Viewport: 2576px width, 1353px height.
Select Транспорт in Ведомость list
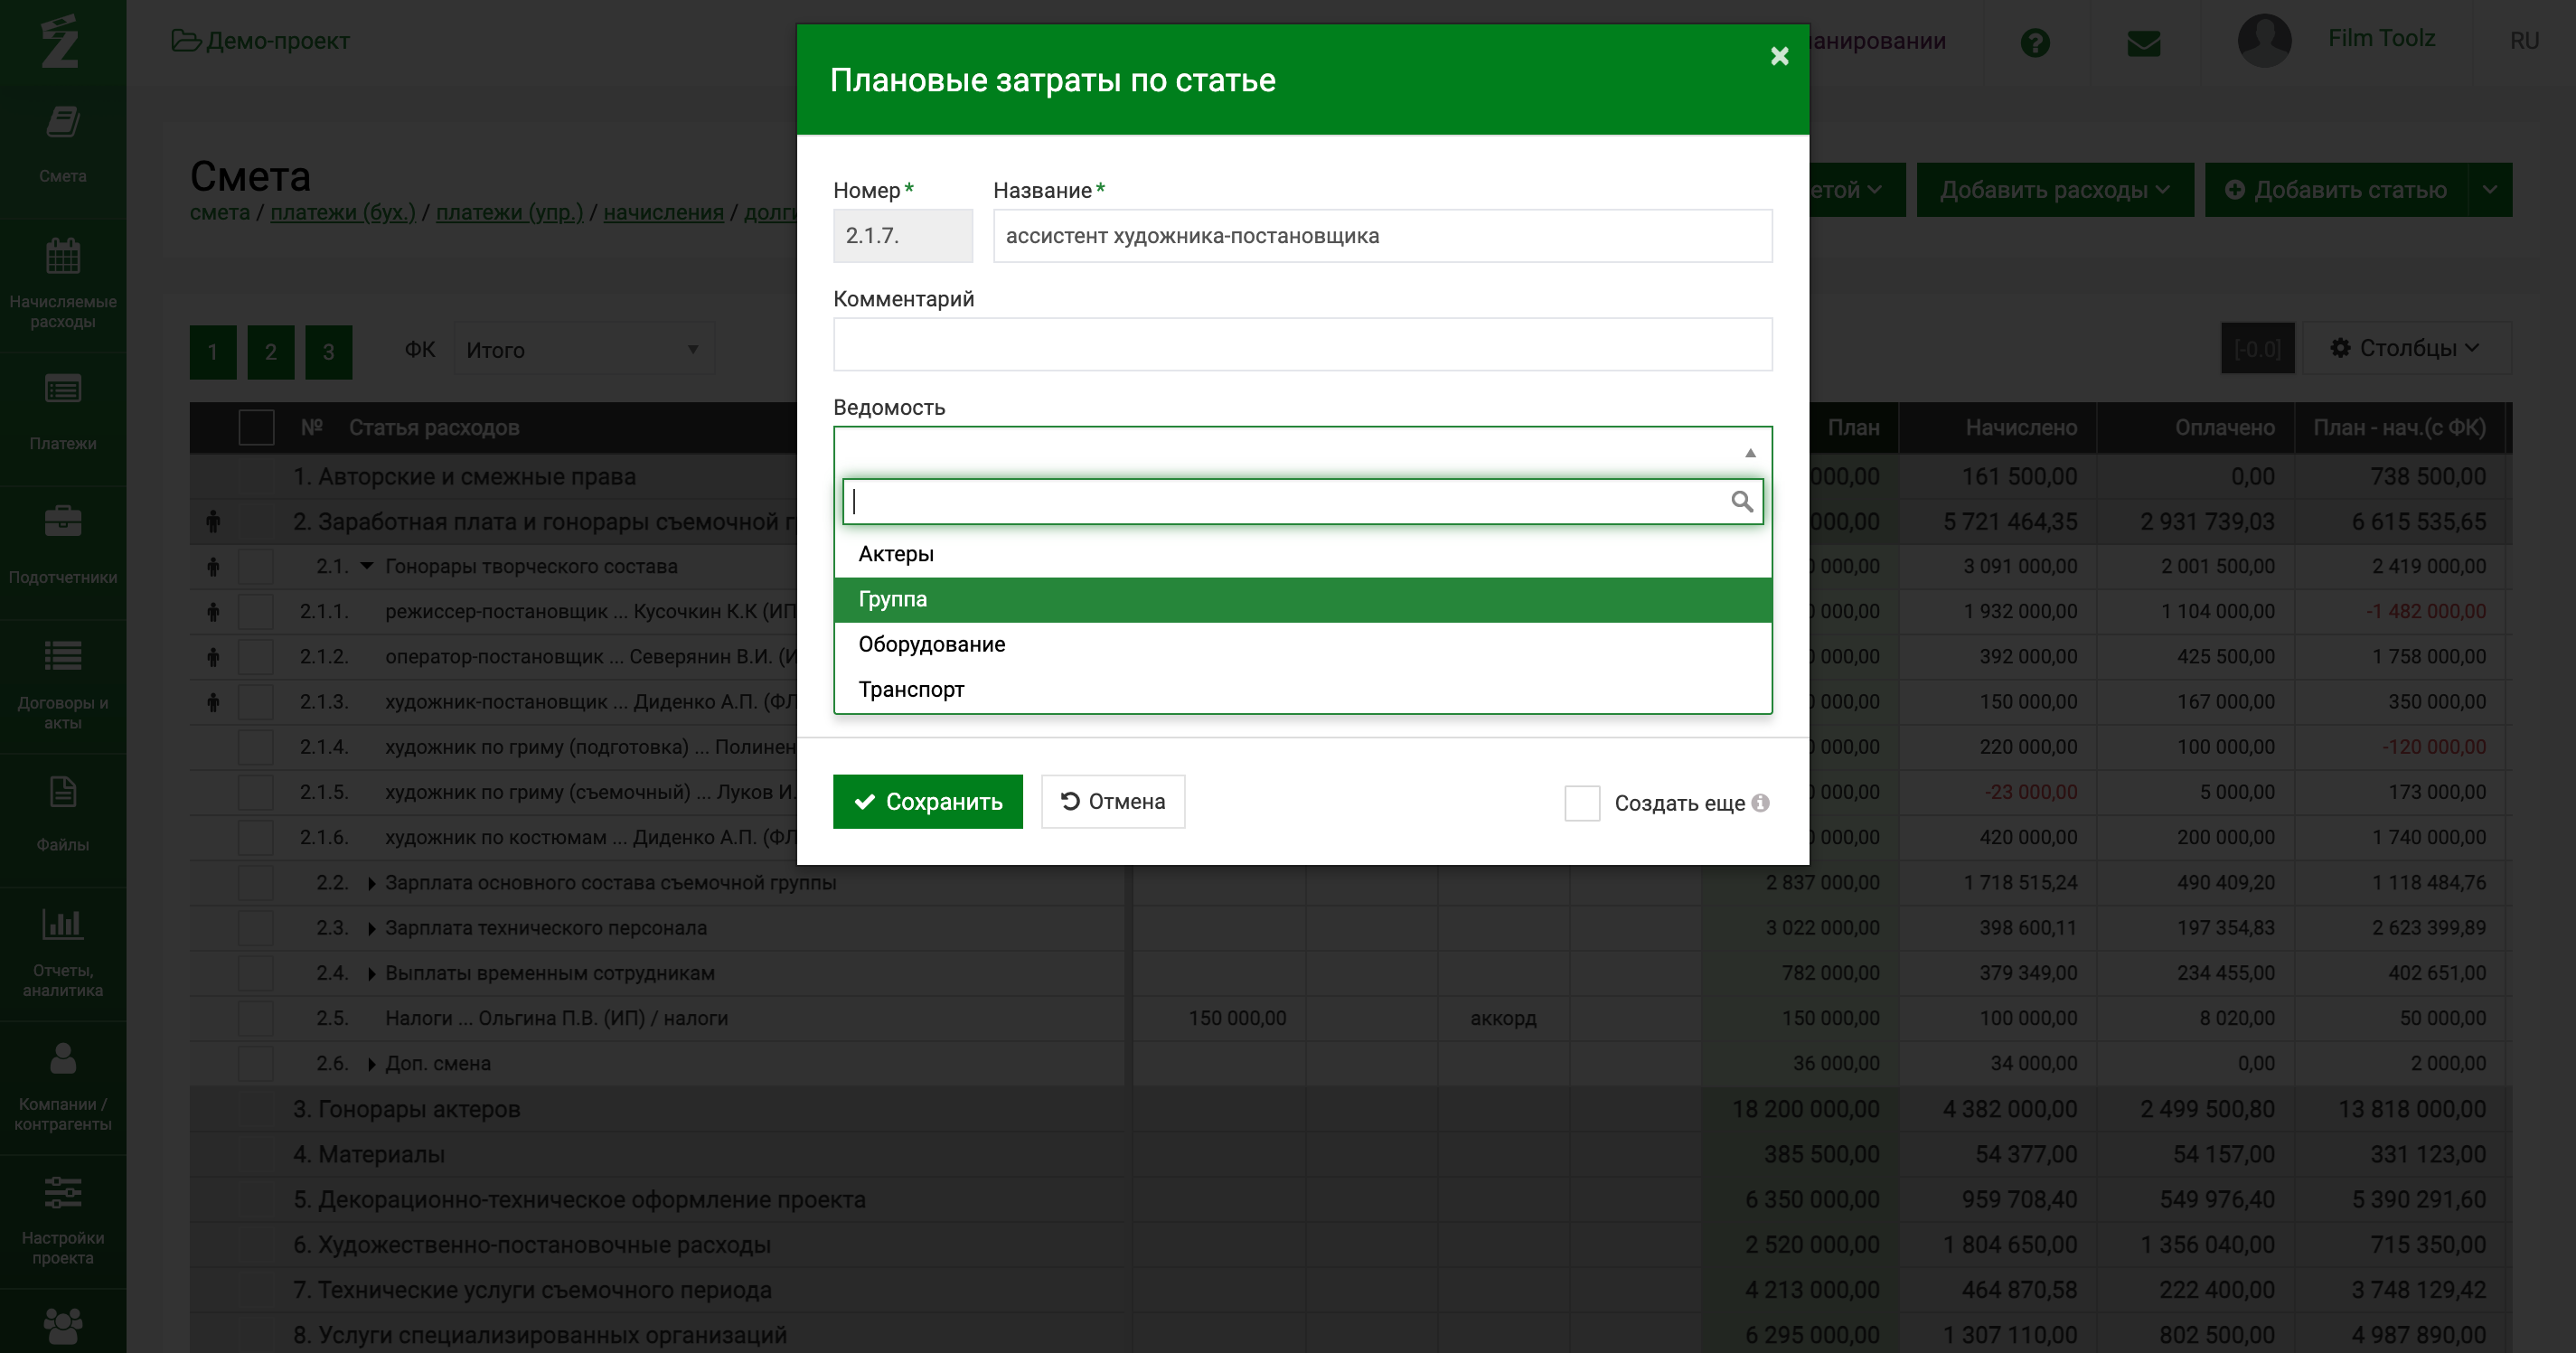click(1302, 689)
